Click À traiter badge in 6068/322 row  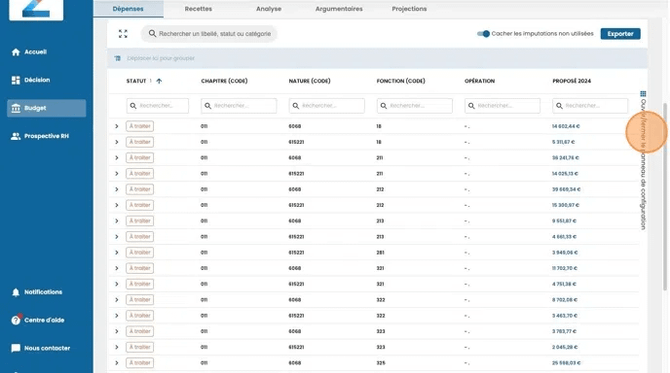(140, 300)
